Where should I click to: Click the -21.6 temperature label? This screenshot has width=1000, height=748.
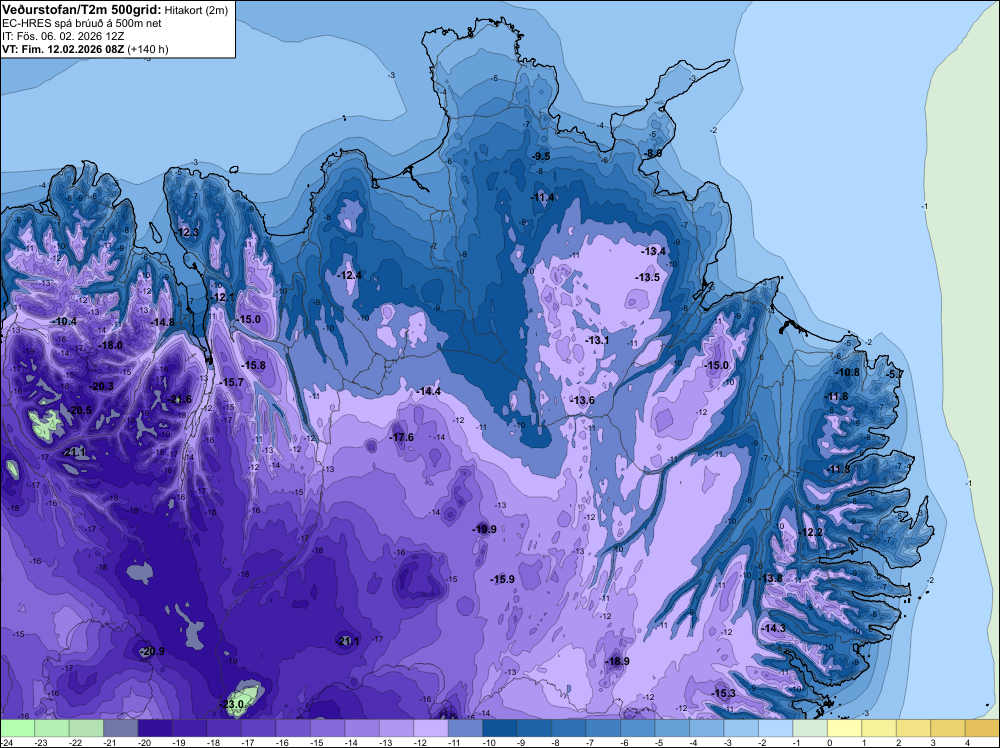click(179, 399)
